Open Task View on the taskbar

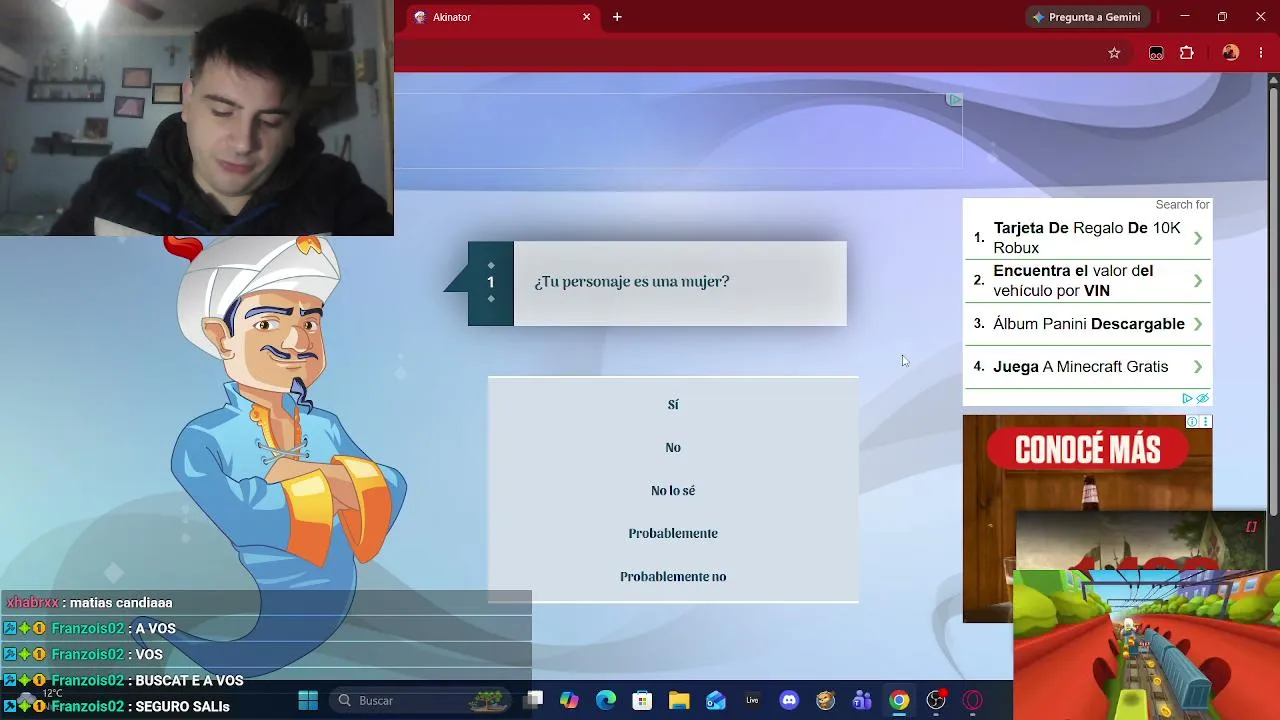pos(535,701)
